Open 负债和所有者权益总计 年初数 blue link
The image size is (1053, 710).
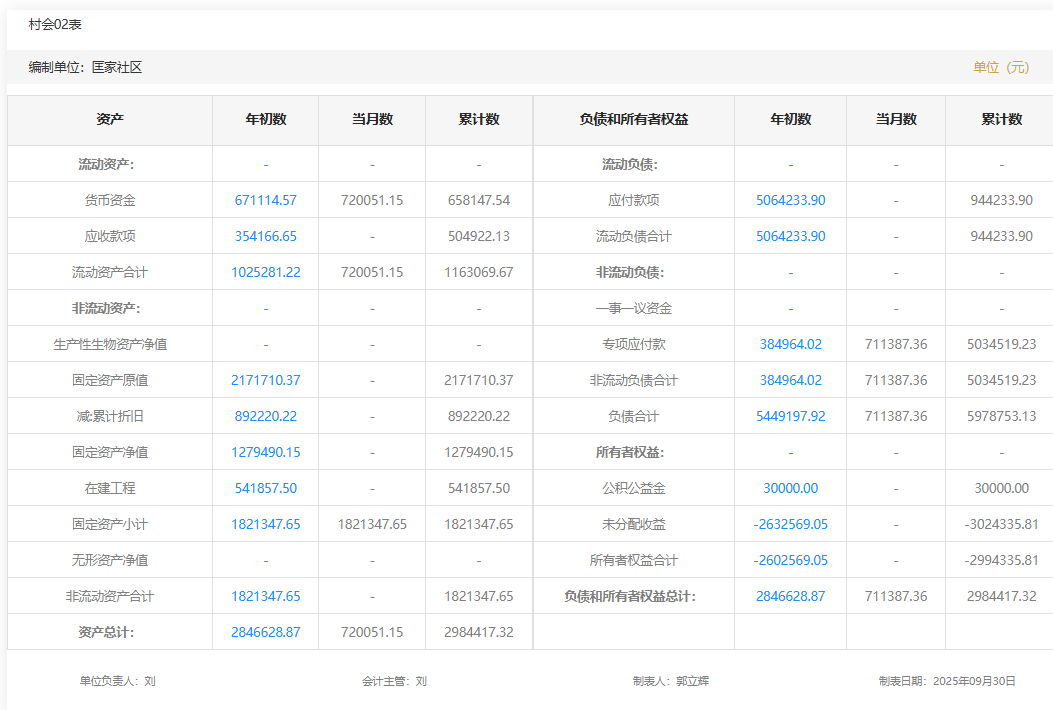790,596
